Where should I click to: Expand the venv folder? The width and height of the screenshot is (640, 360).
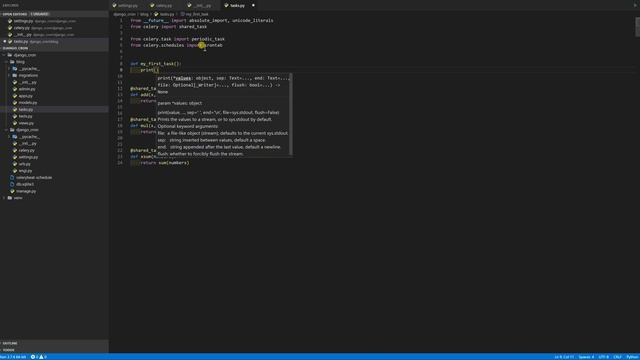pyautogui.click(x=18, y=198)
